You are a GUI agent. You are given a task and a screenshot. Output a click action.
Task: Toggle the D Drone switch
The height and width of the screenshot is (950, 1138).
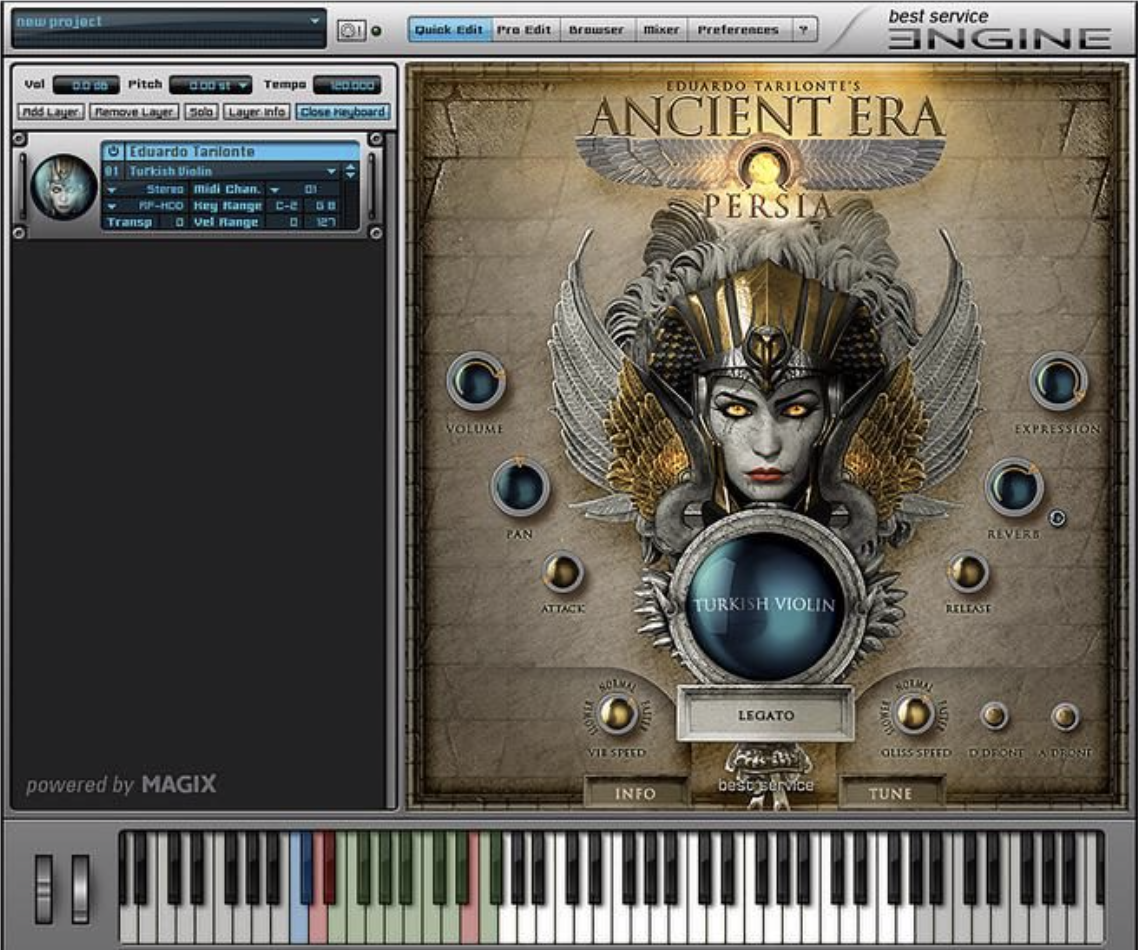994,716
